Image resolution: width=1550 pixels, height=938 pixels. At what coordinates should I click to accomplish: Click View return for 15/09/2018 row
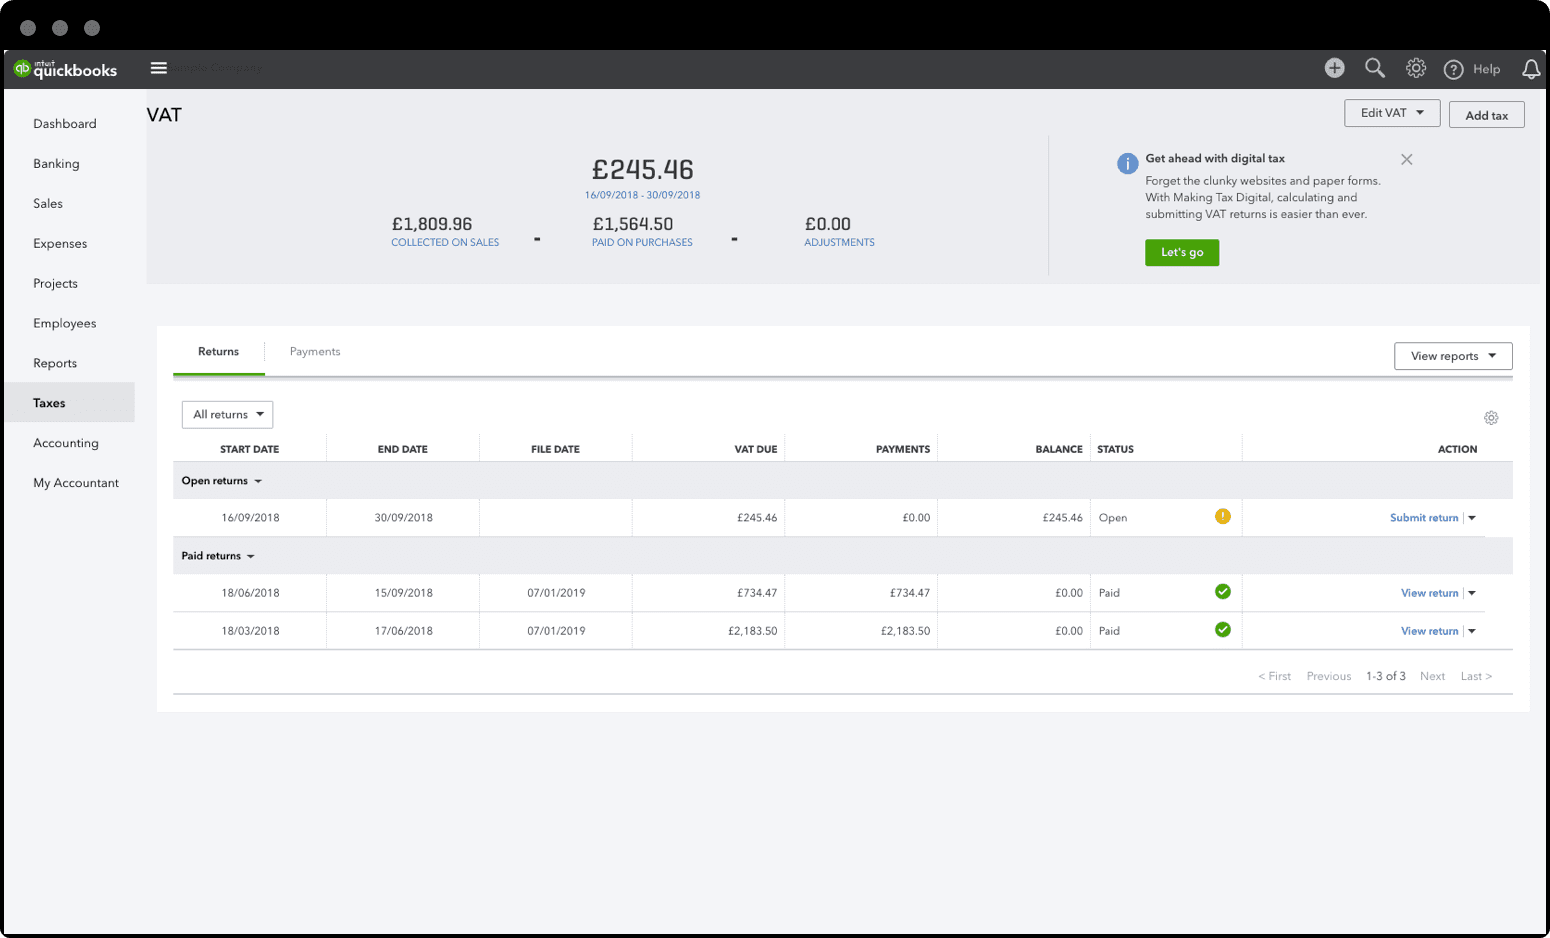(x=1429, y=593)
